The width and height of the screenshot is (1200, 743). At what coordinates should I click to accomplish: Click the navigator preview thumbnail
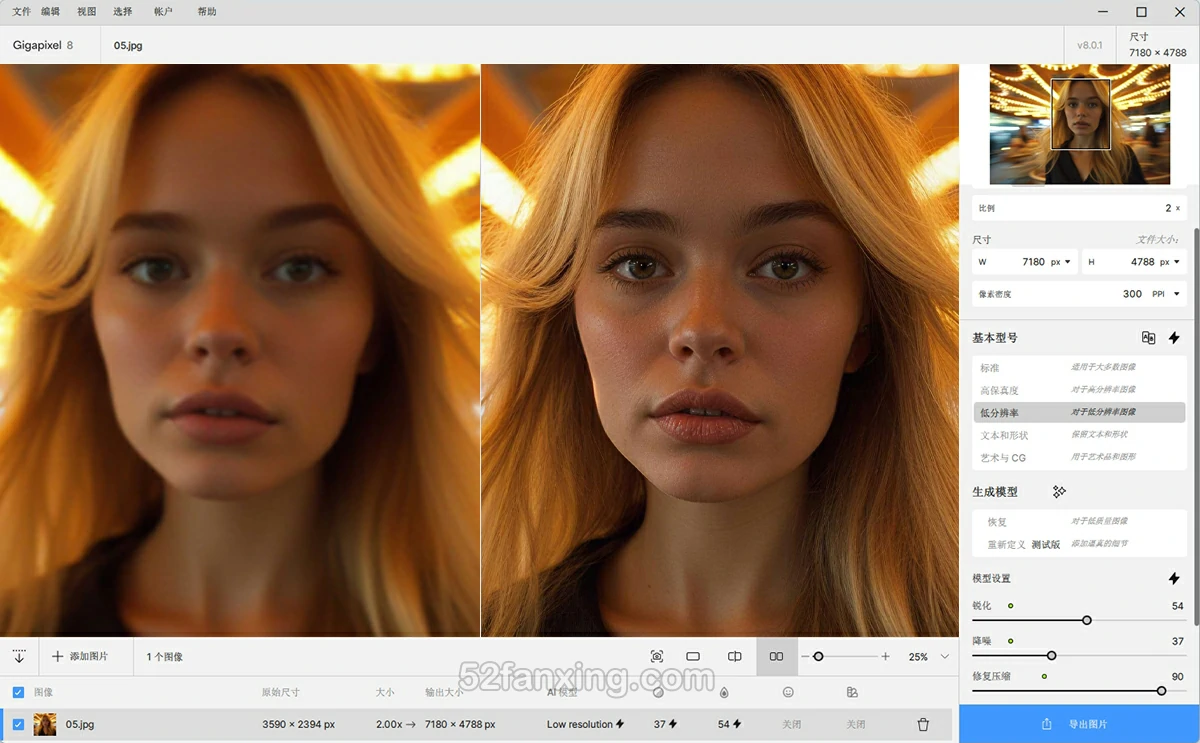pos(1080,125)
